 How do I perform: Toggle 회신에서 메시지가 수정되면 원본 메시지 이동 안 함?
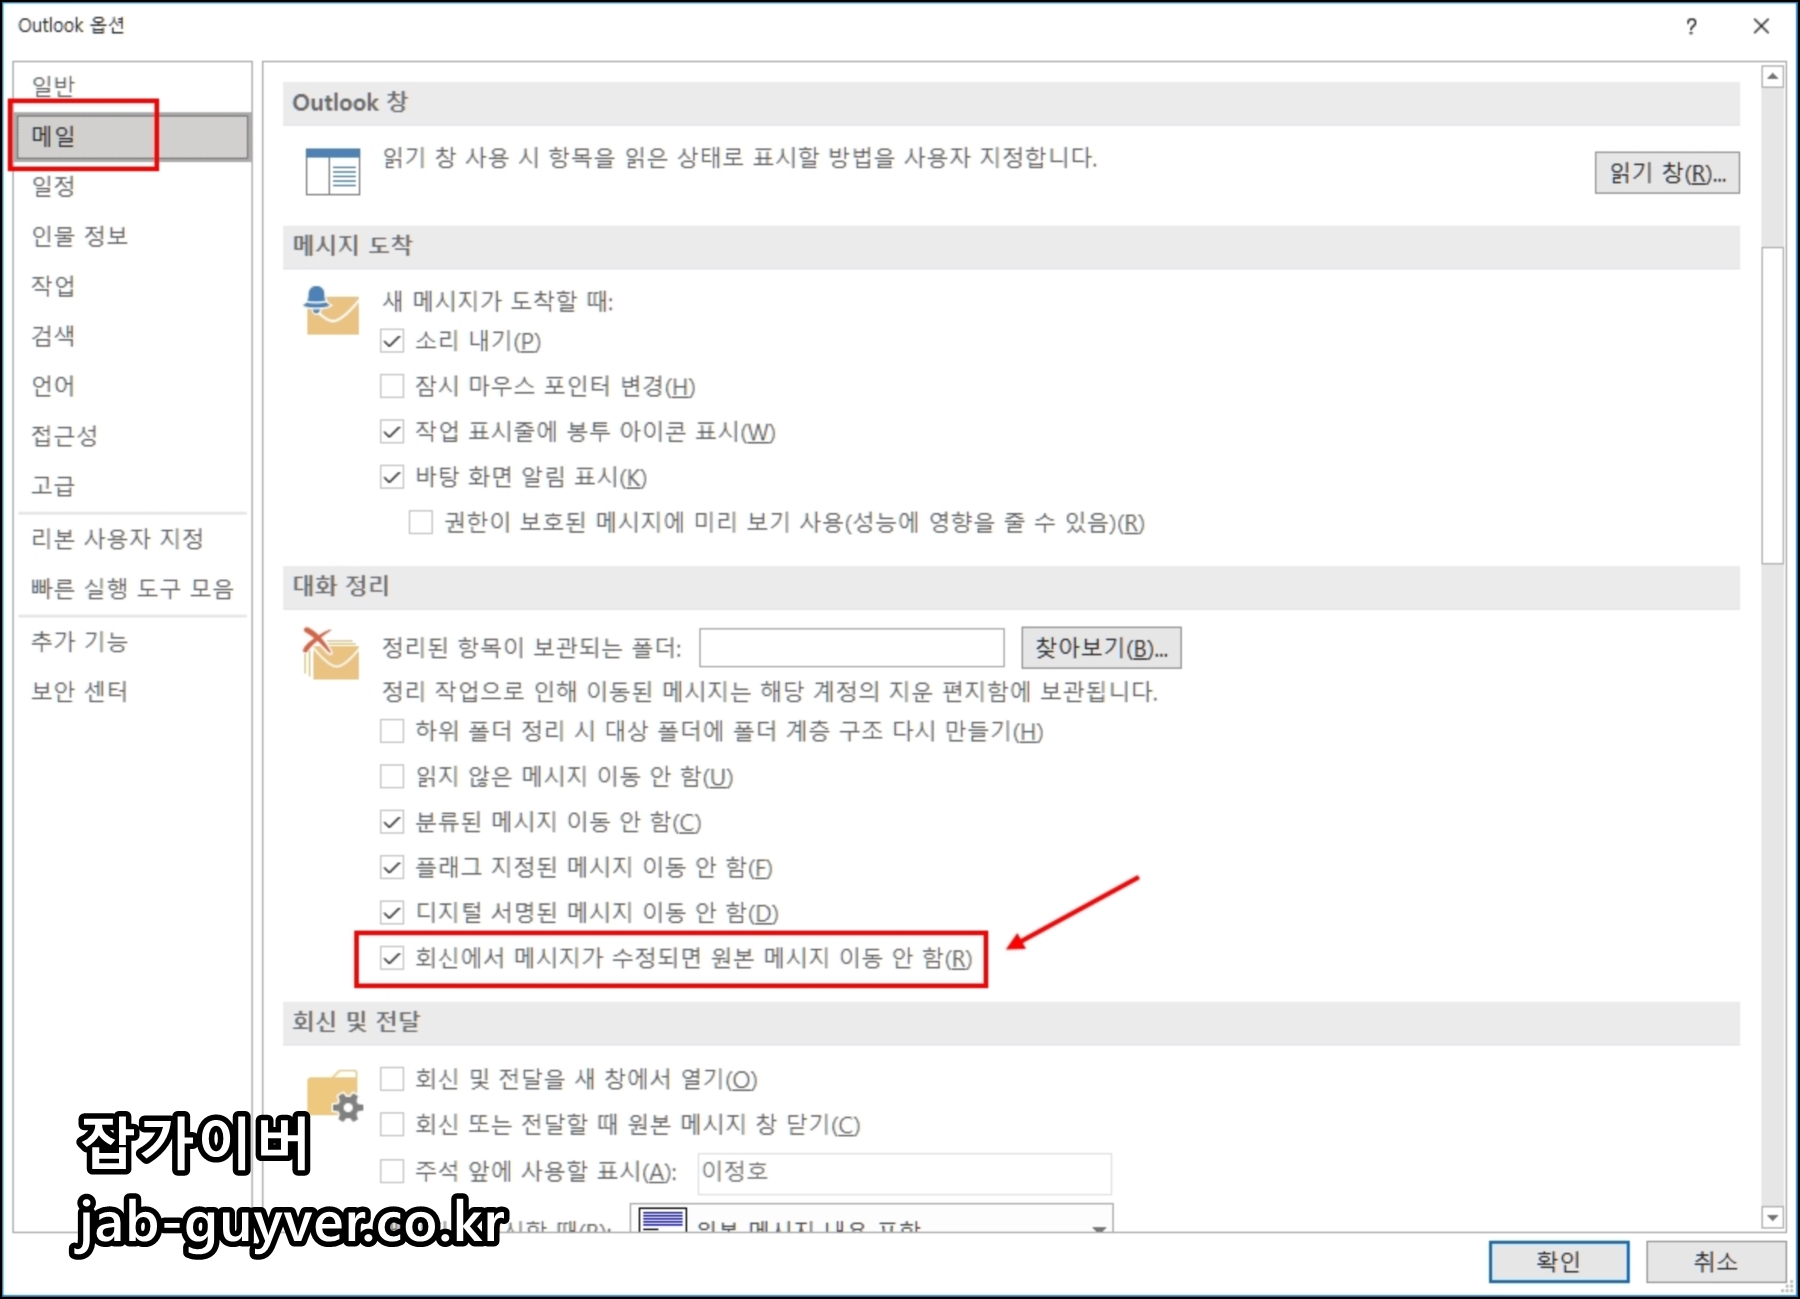tap(392, 958)
